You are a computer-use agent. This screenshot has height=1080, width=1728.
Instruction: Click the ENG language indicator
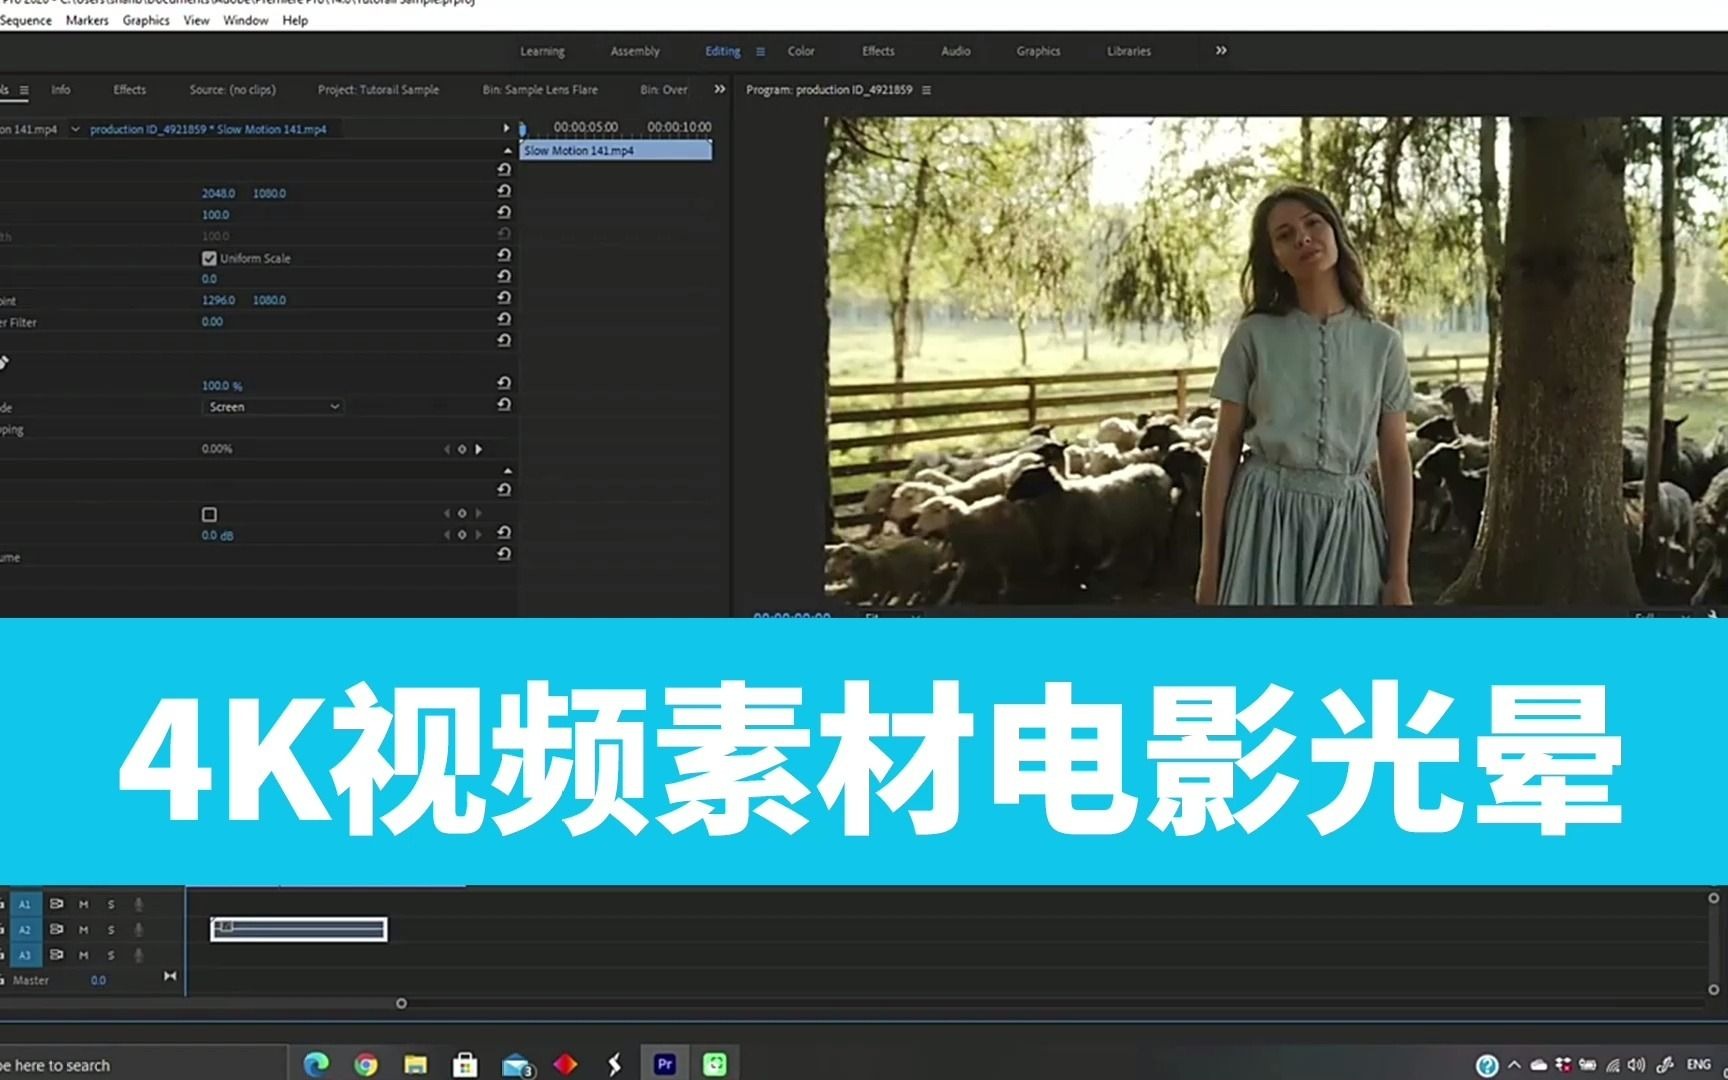[1699, 1065]
